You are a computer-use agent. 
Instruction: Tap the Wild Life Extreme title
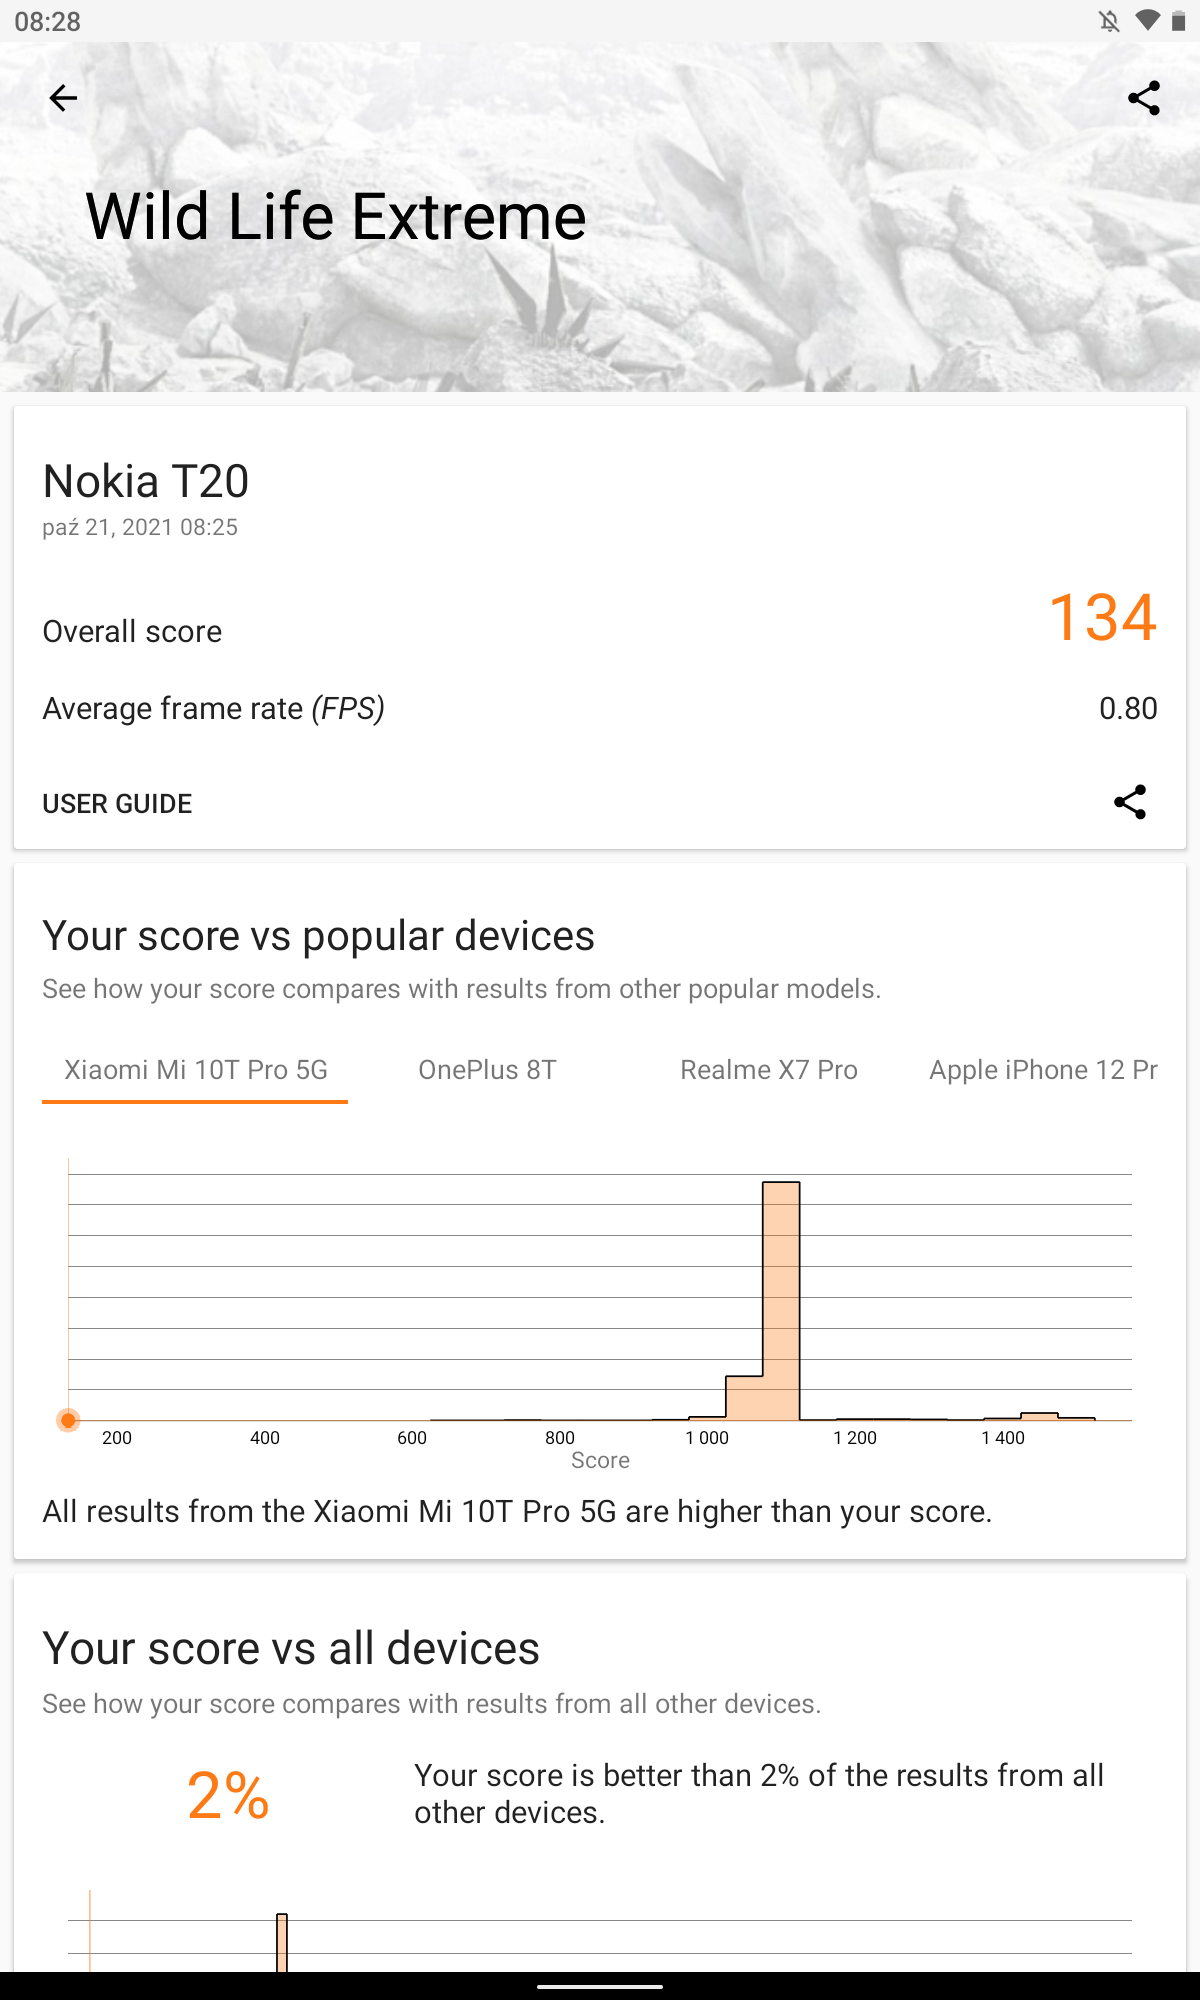[336, 217]
